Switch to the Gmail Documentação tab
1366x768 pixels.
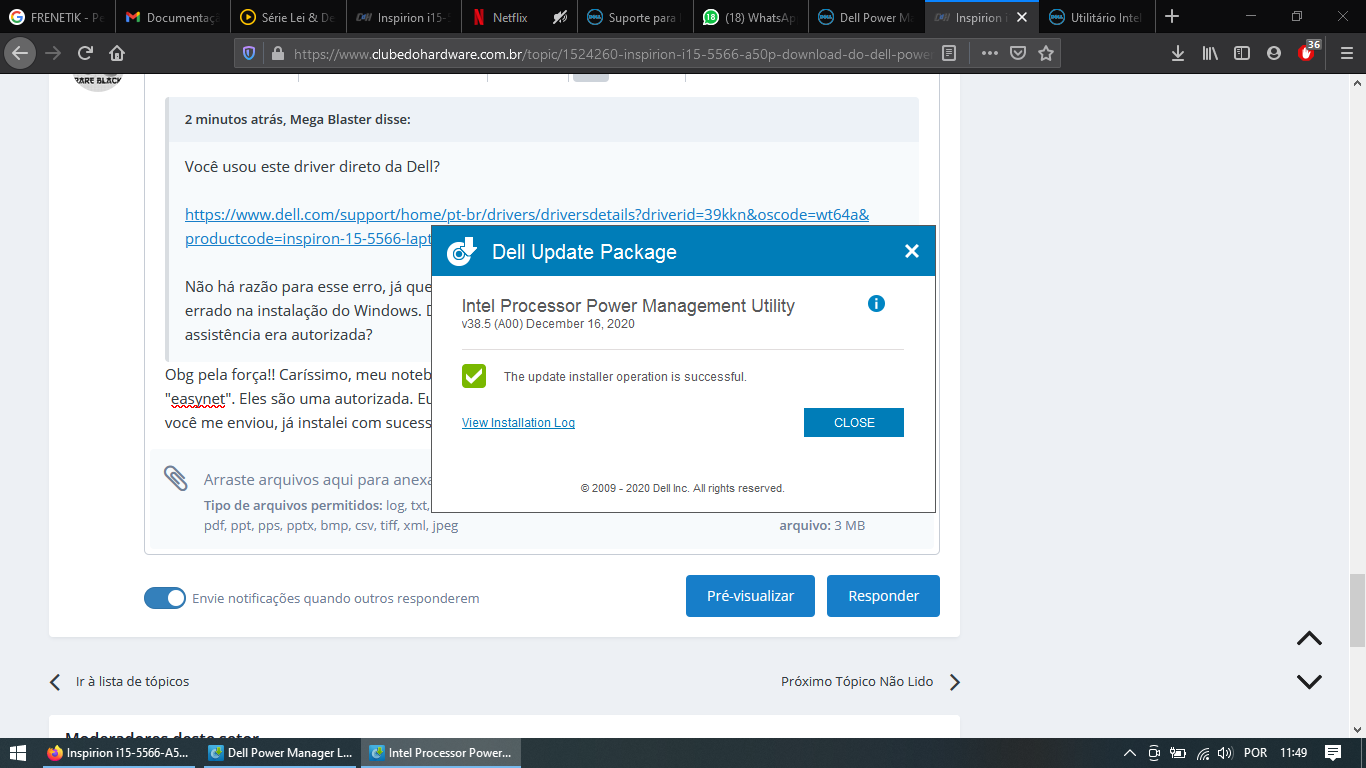[x=173, y=17]
